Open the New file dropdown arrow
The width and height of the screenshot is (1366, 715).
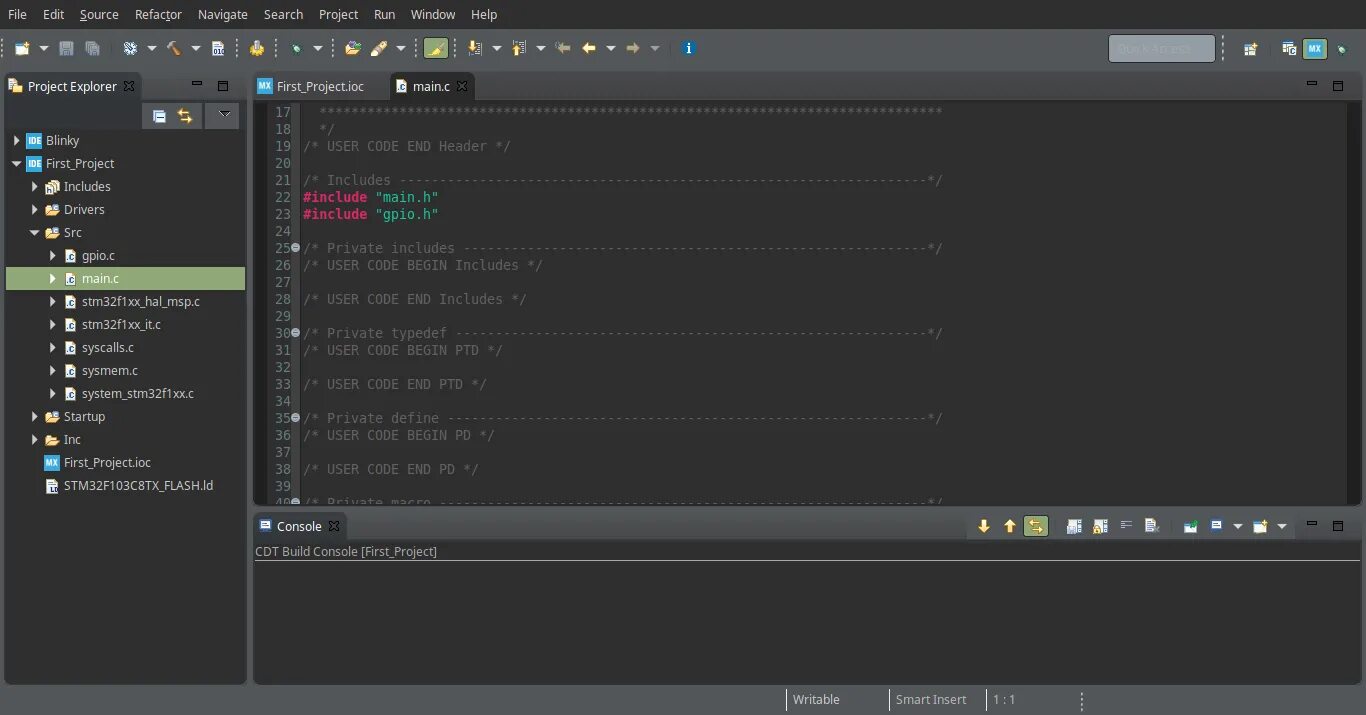tap(44, 48)
